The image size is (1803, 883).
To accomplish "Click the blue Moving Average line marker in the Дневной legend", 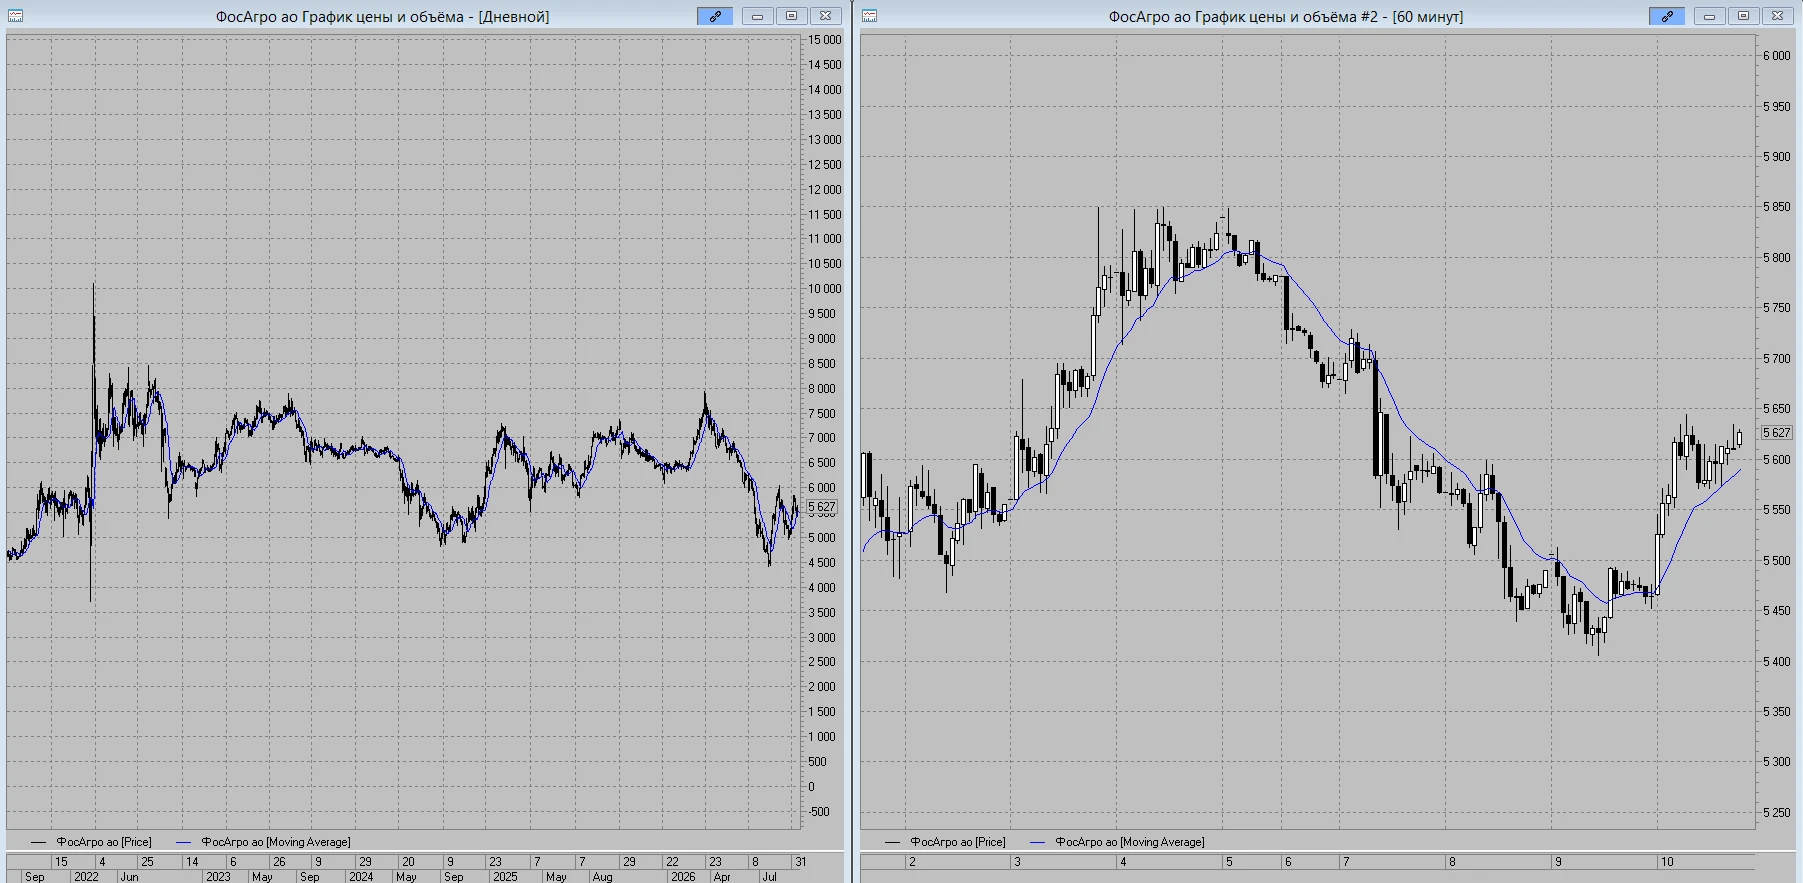I will (183, 842).
